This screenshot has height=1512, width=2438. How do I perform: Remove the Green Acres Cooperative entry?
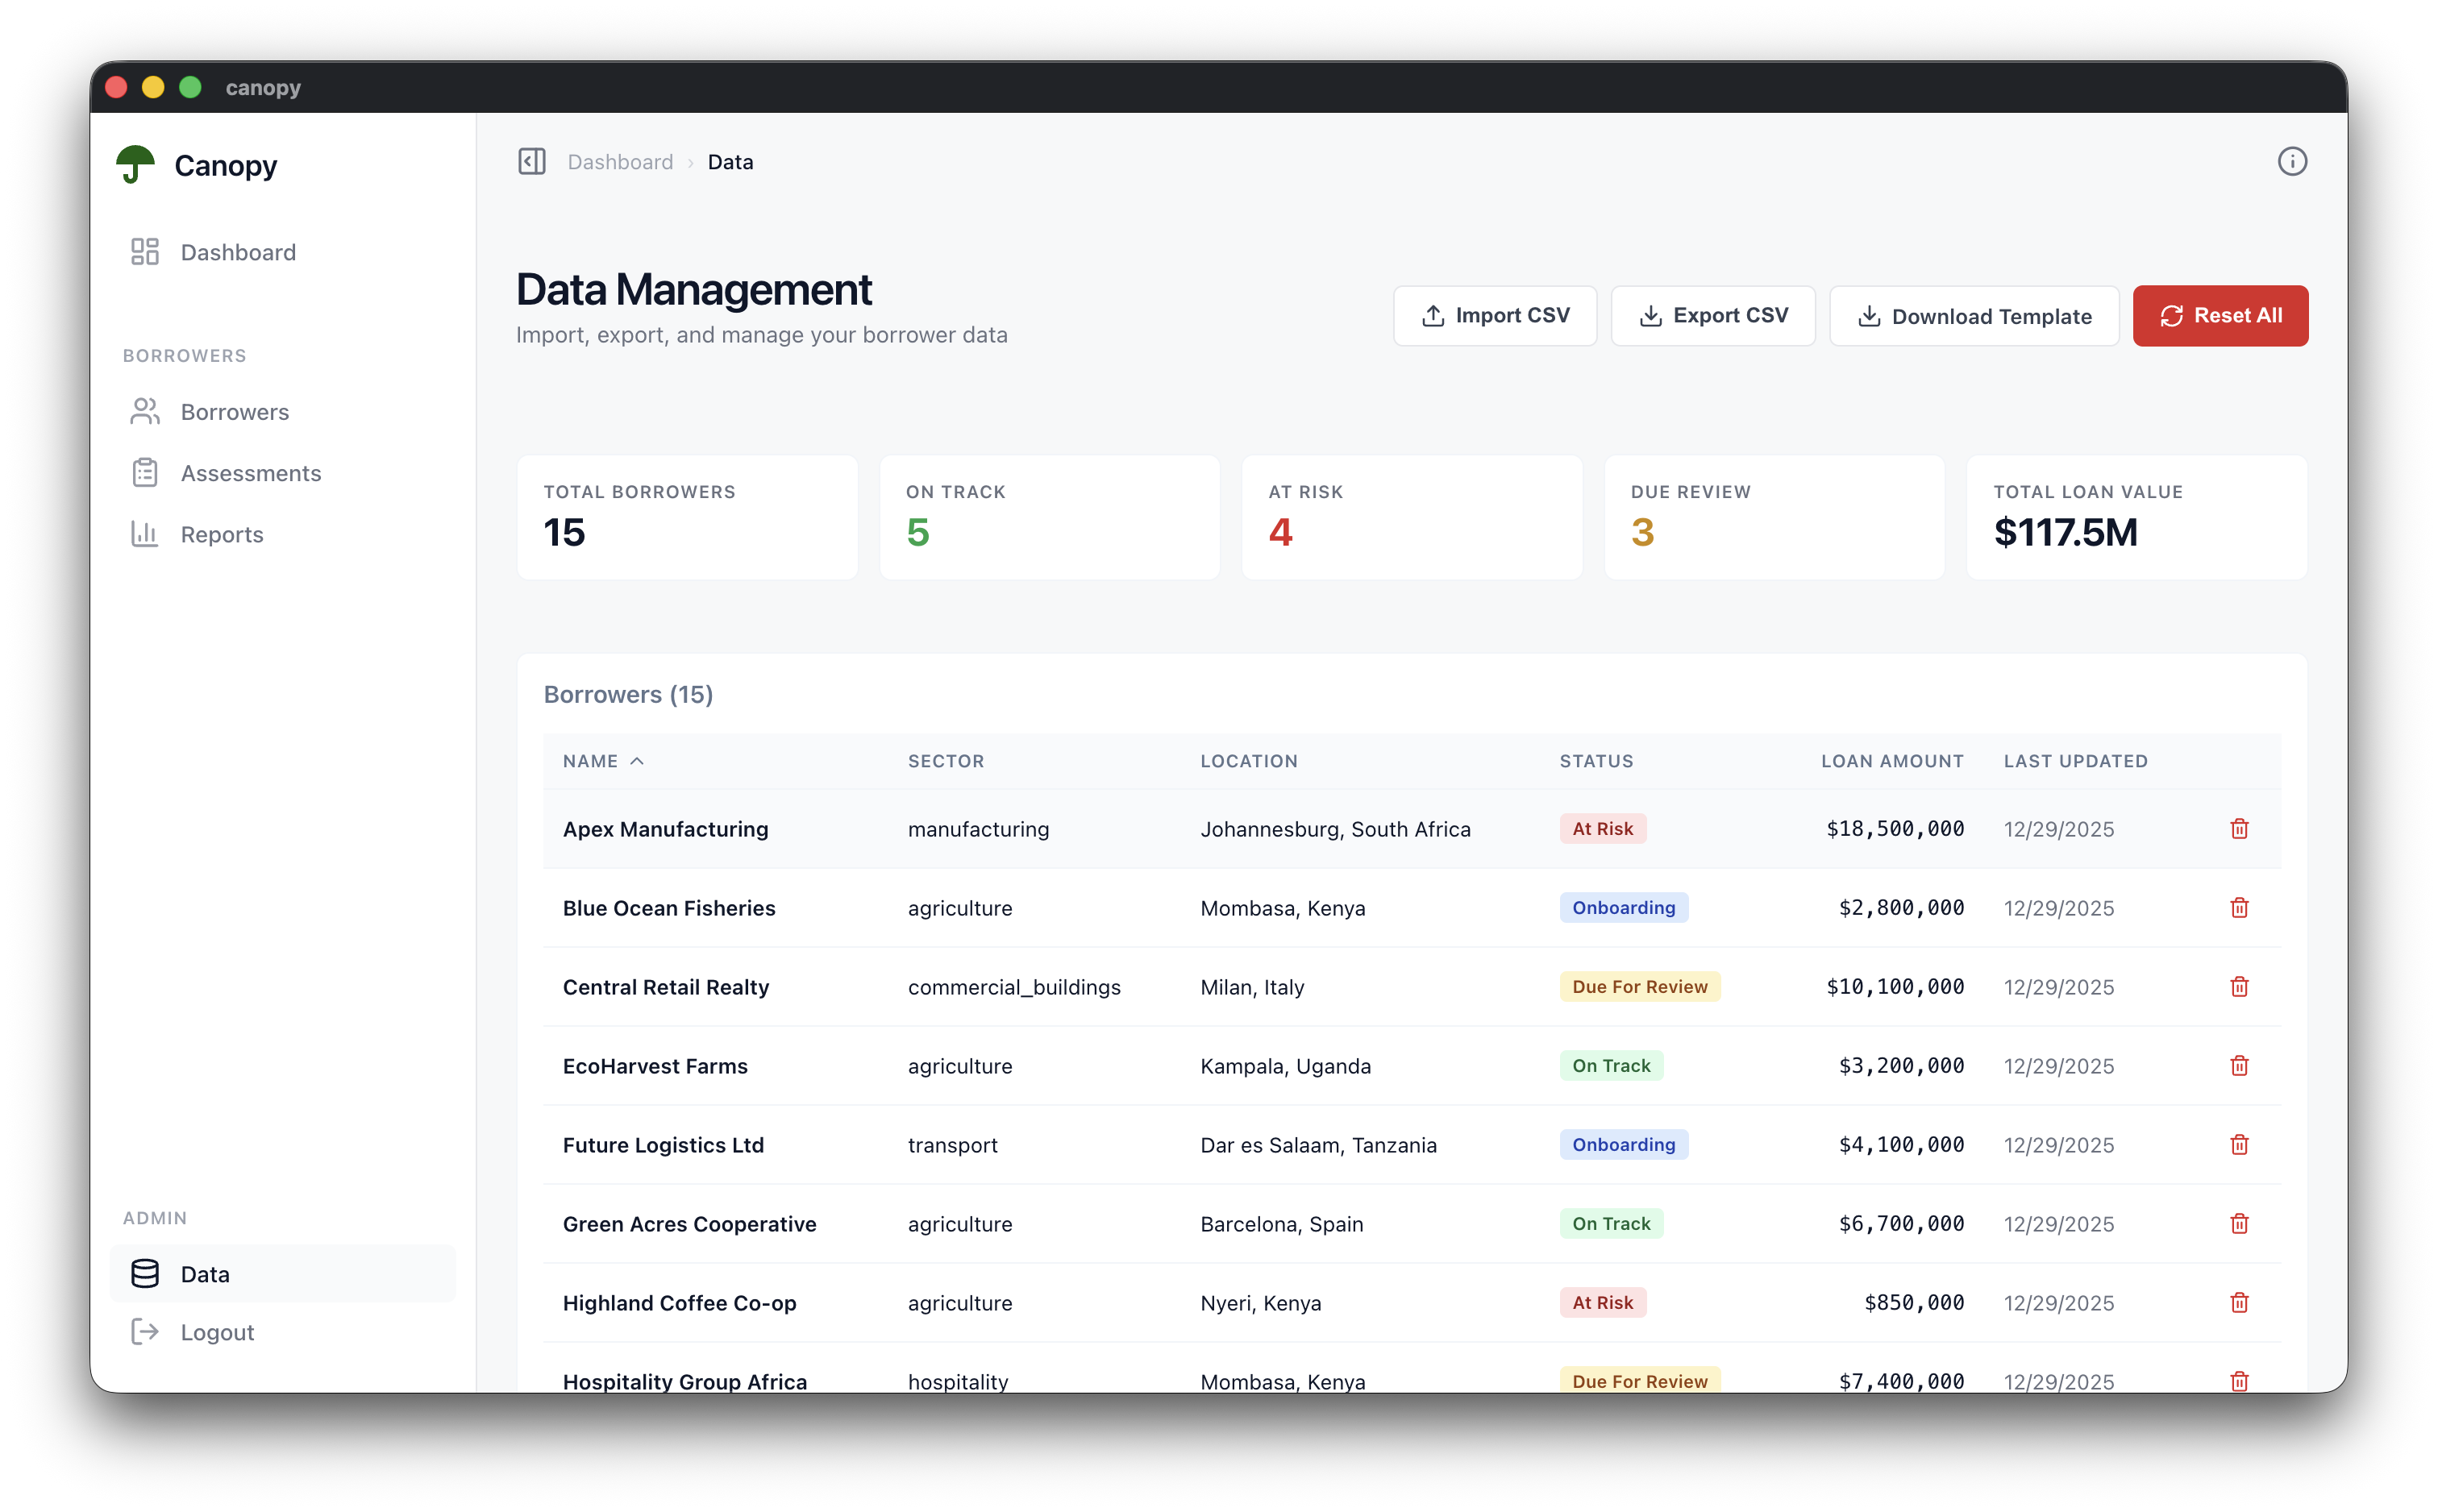click(2238, 1224)
